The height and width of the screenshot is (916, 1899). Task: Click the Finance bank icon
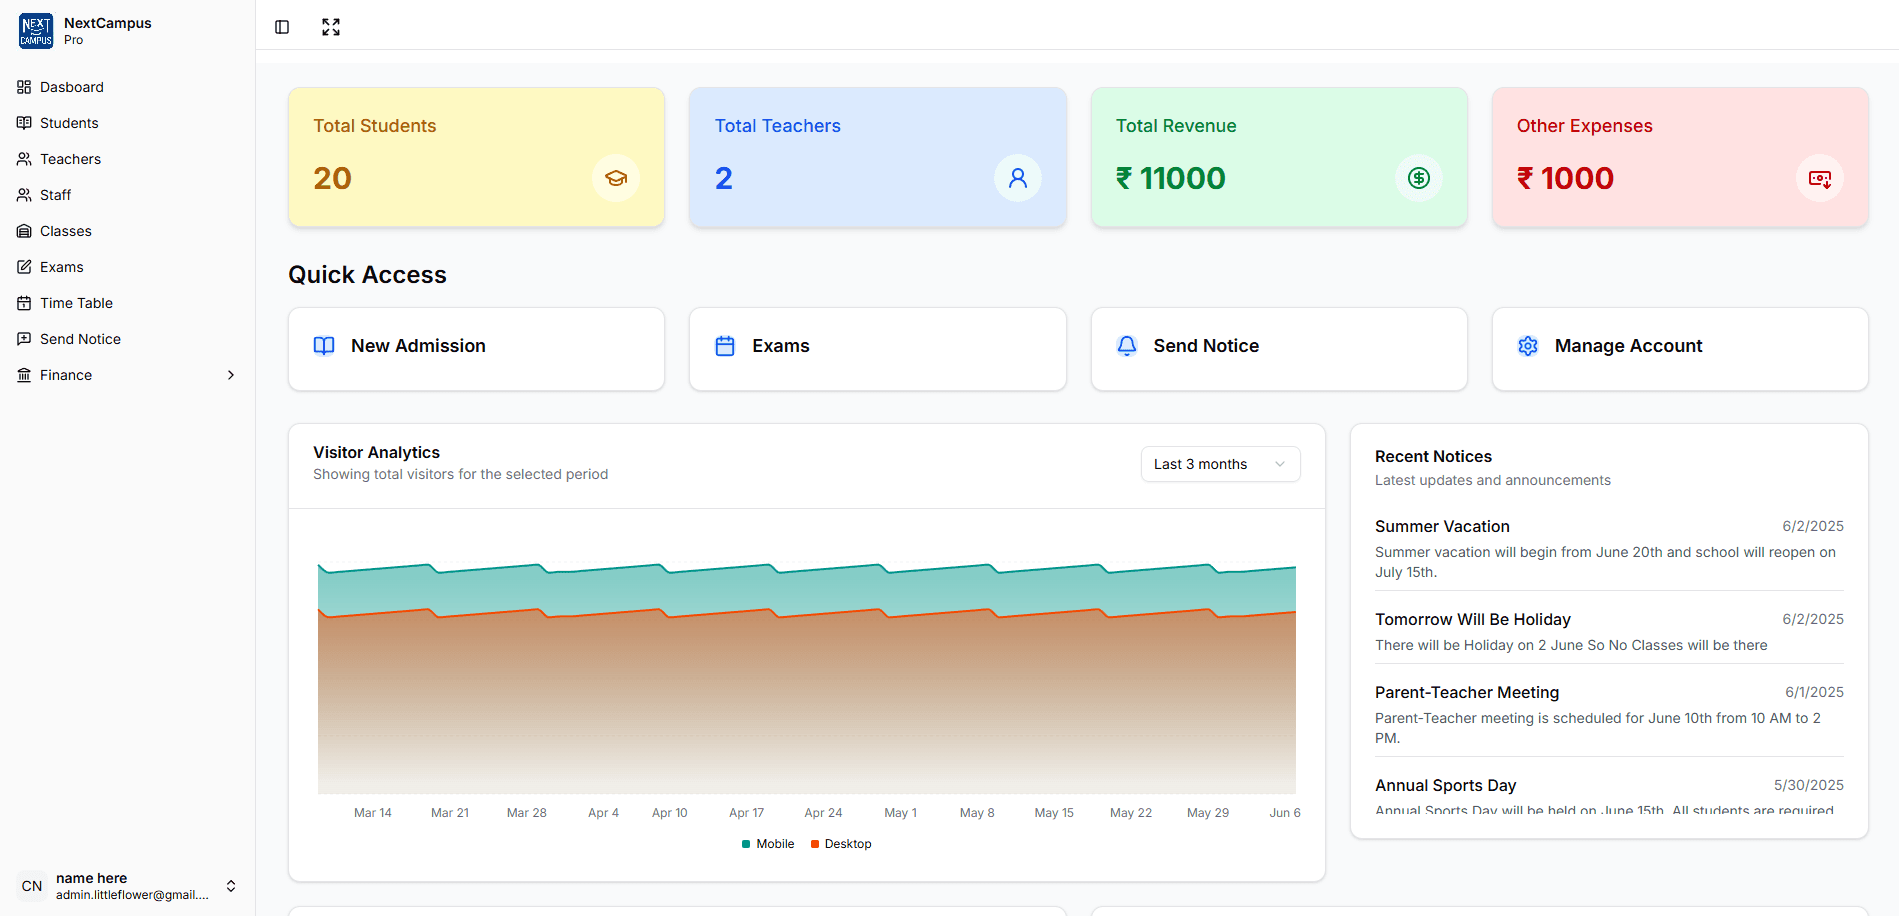[x=24, y=375]
